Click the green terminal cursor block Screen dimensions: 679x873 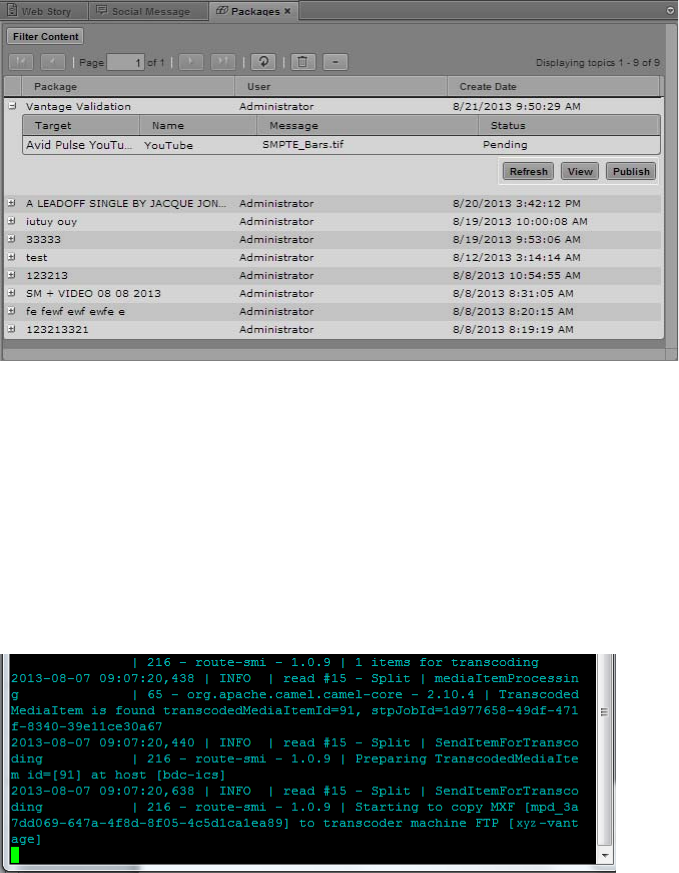pyautogui.click(x=15, y=855)
